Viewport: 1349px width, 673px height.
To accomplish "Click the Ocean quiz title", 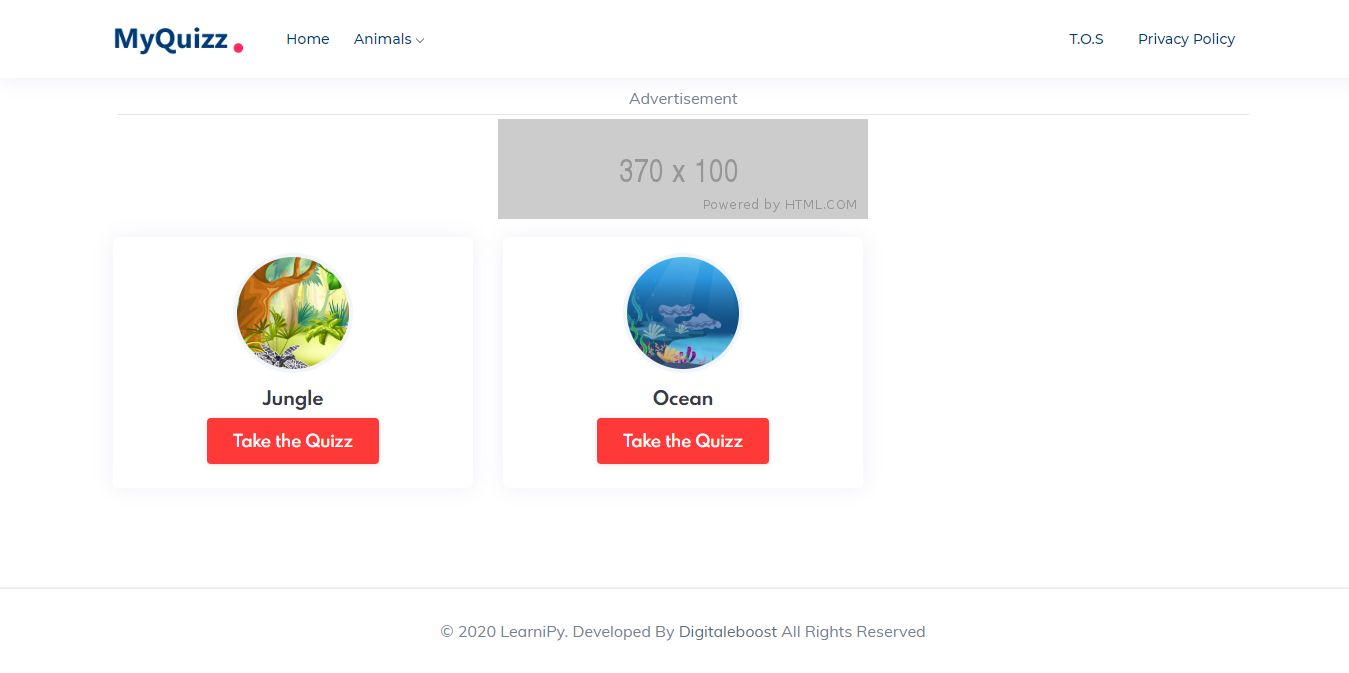I will pyautogui.click(x=683, y=398).
